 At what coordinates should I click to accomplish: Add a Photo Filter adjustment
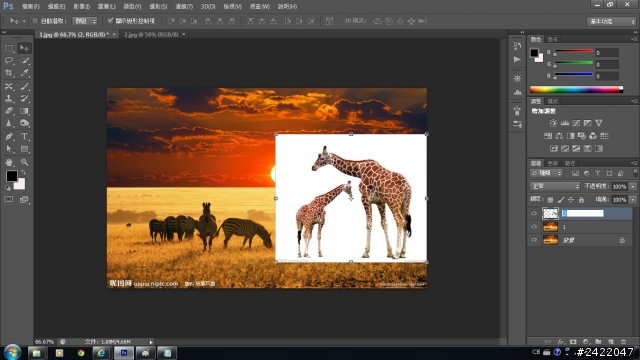pos(582,136)
